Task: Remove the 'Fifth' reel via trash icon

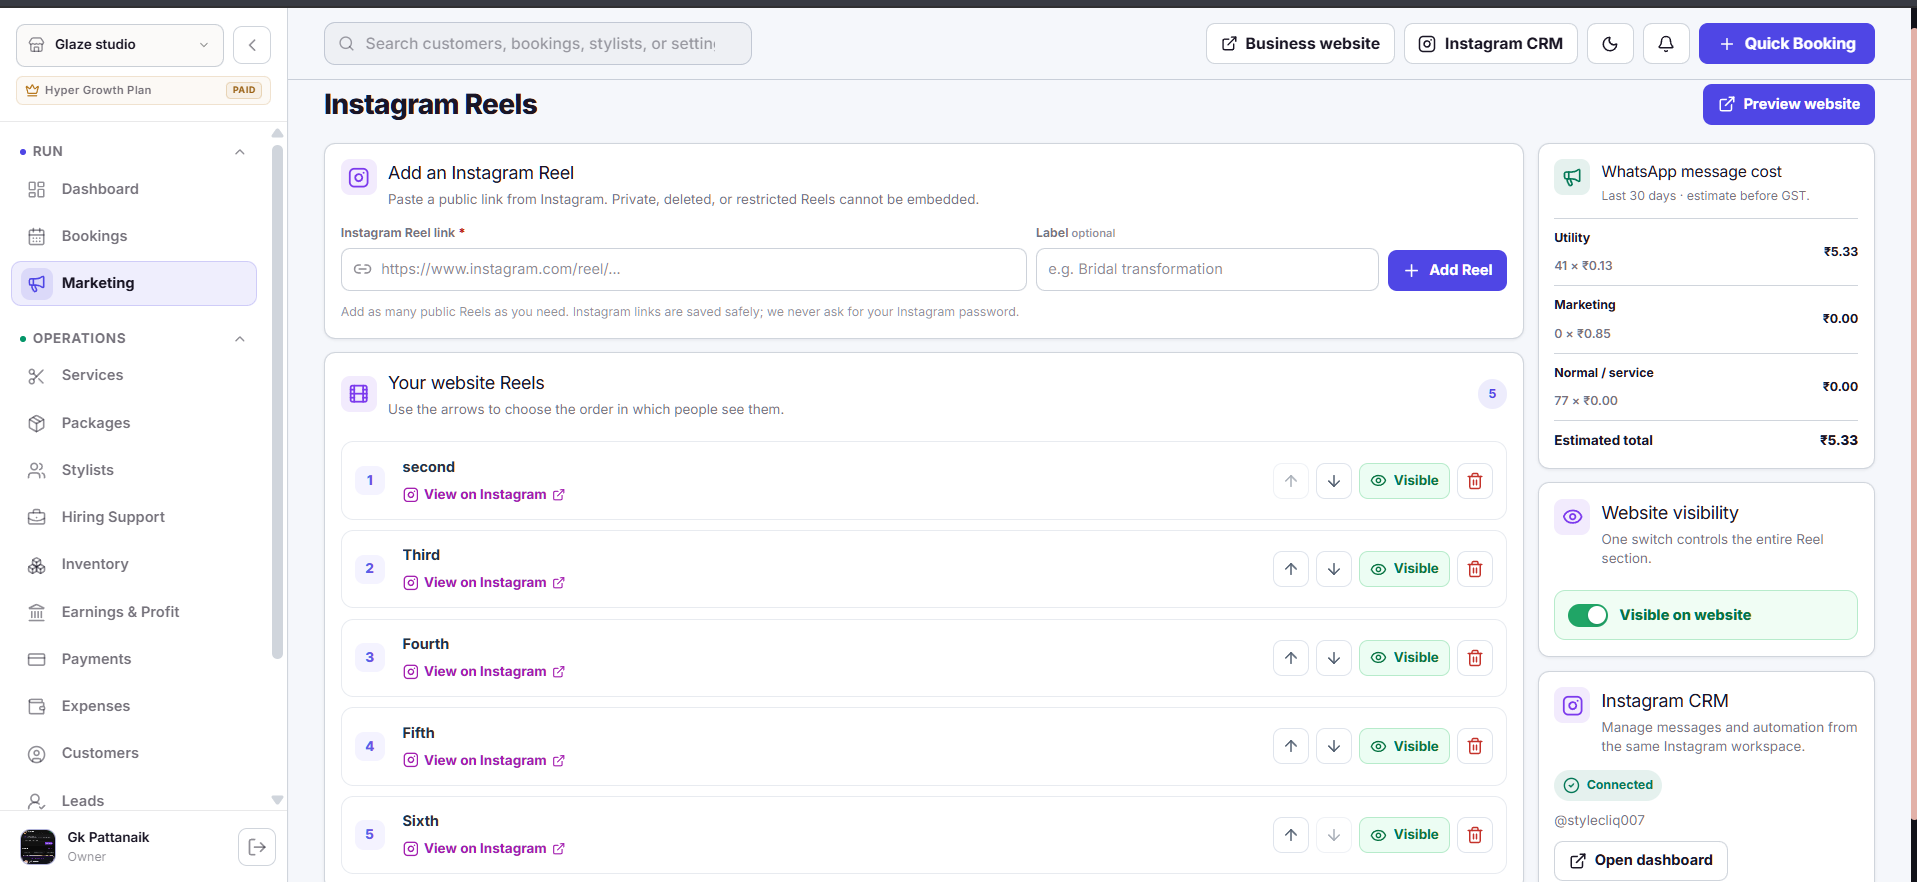Action: point(1475,746)
